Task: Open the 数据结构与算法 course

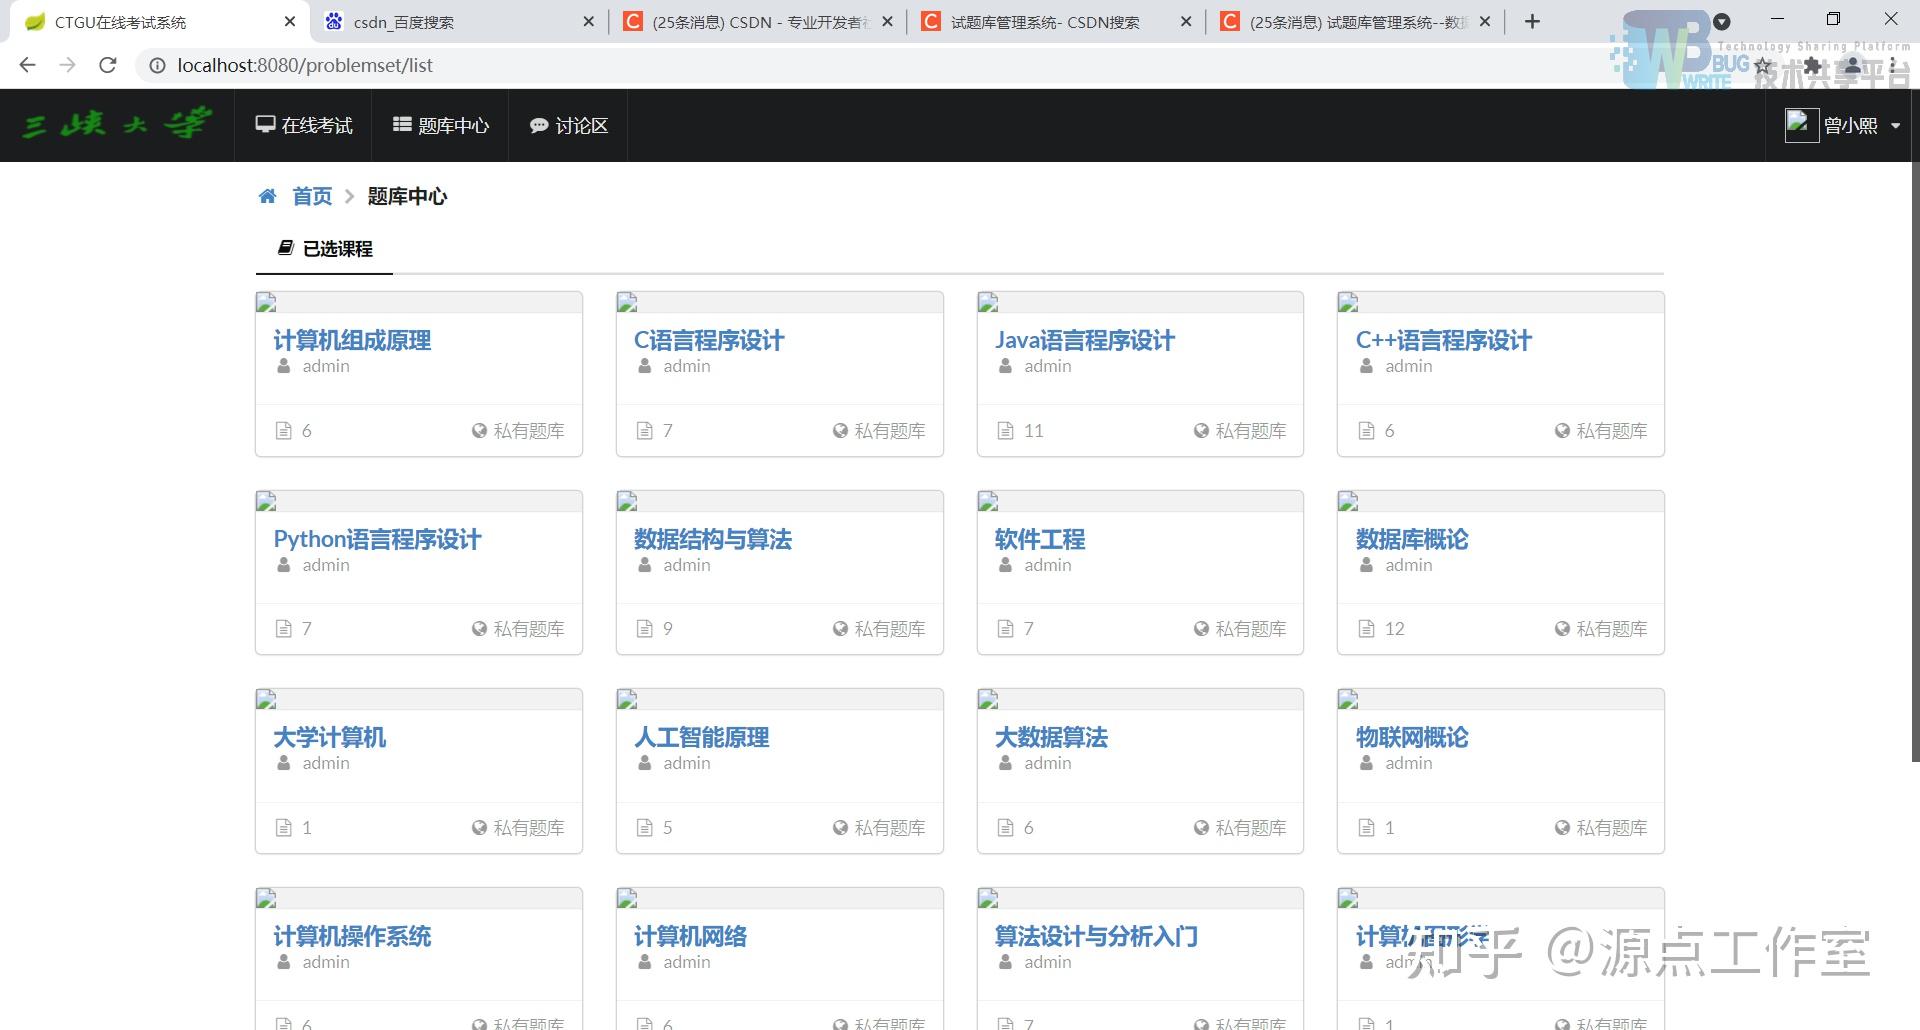Action: (713, 539)
